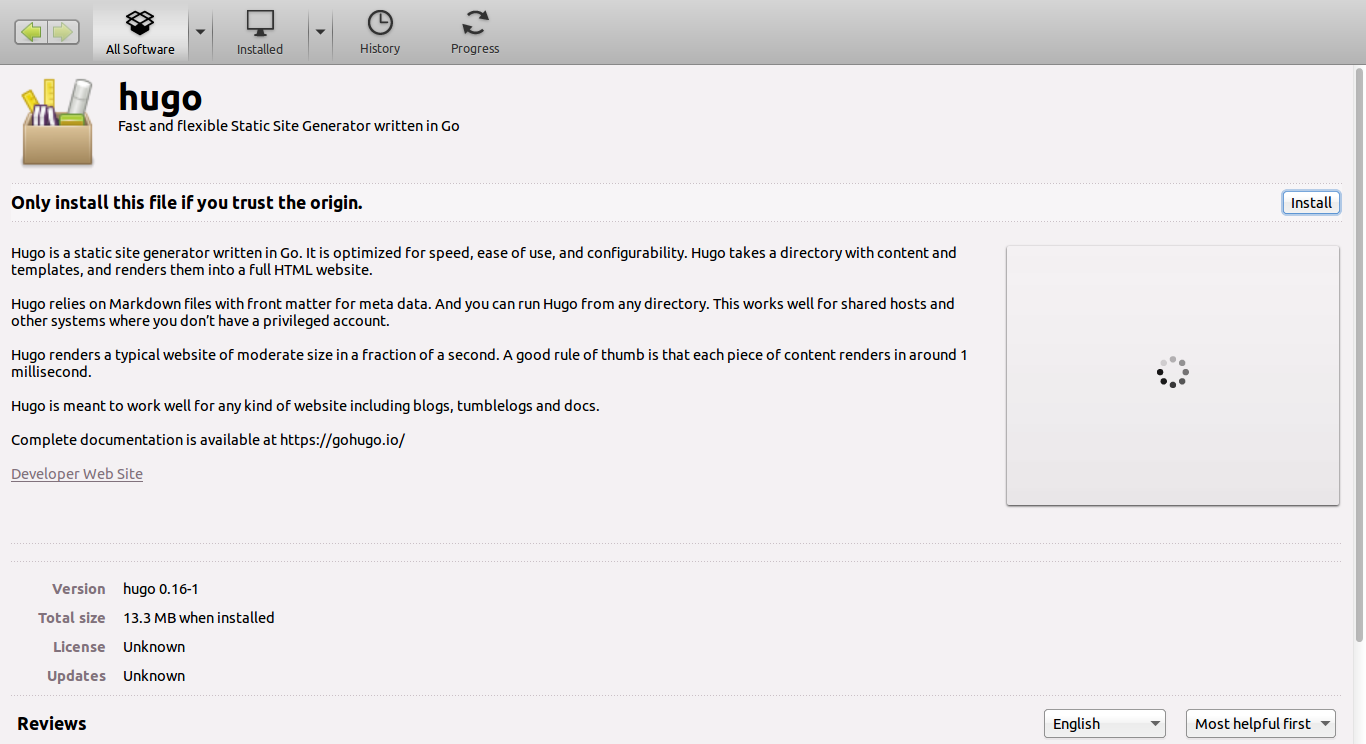Screen dimensions: 1366x744
Task: Expand the All Software dropdown arrow
Action: coord(200,32)
